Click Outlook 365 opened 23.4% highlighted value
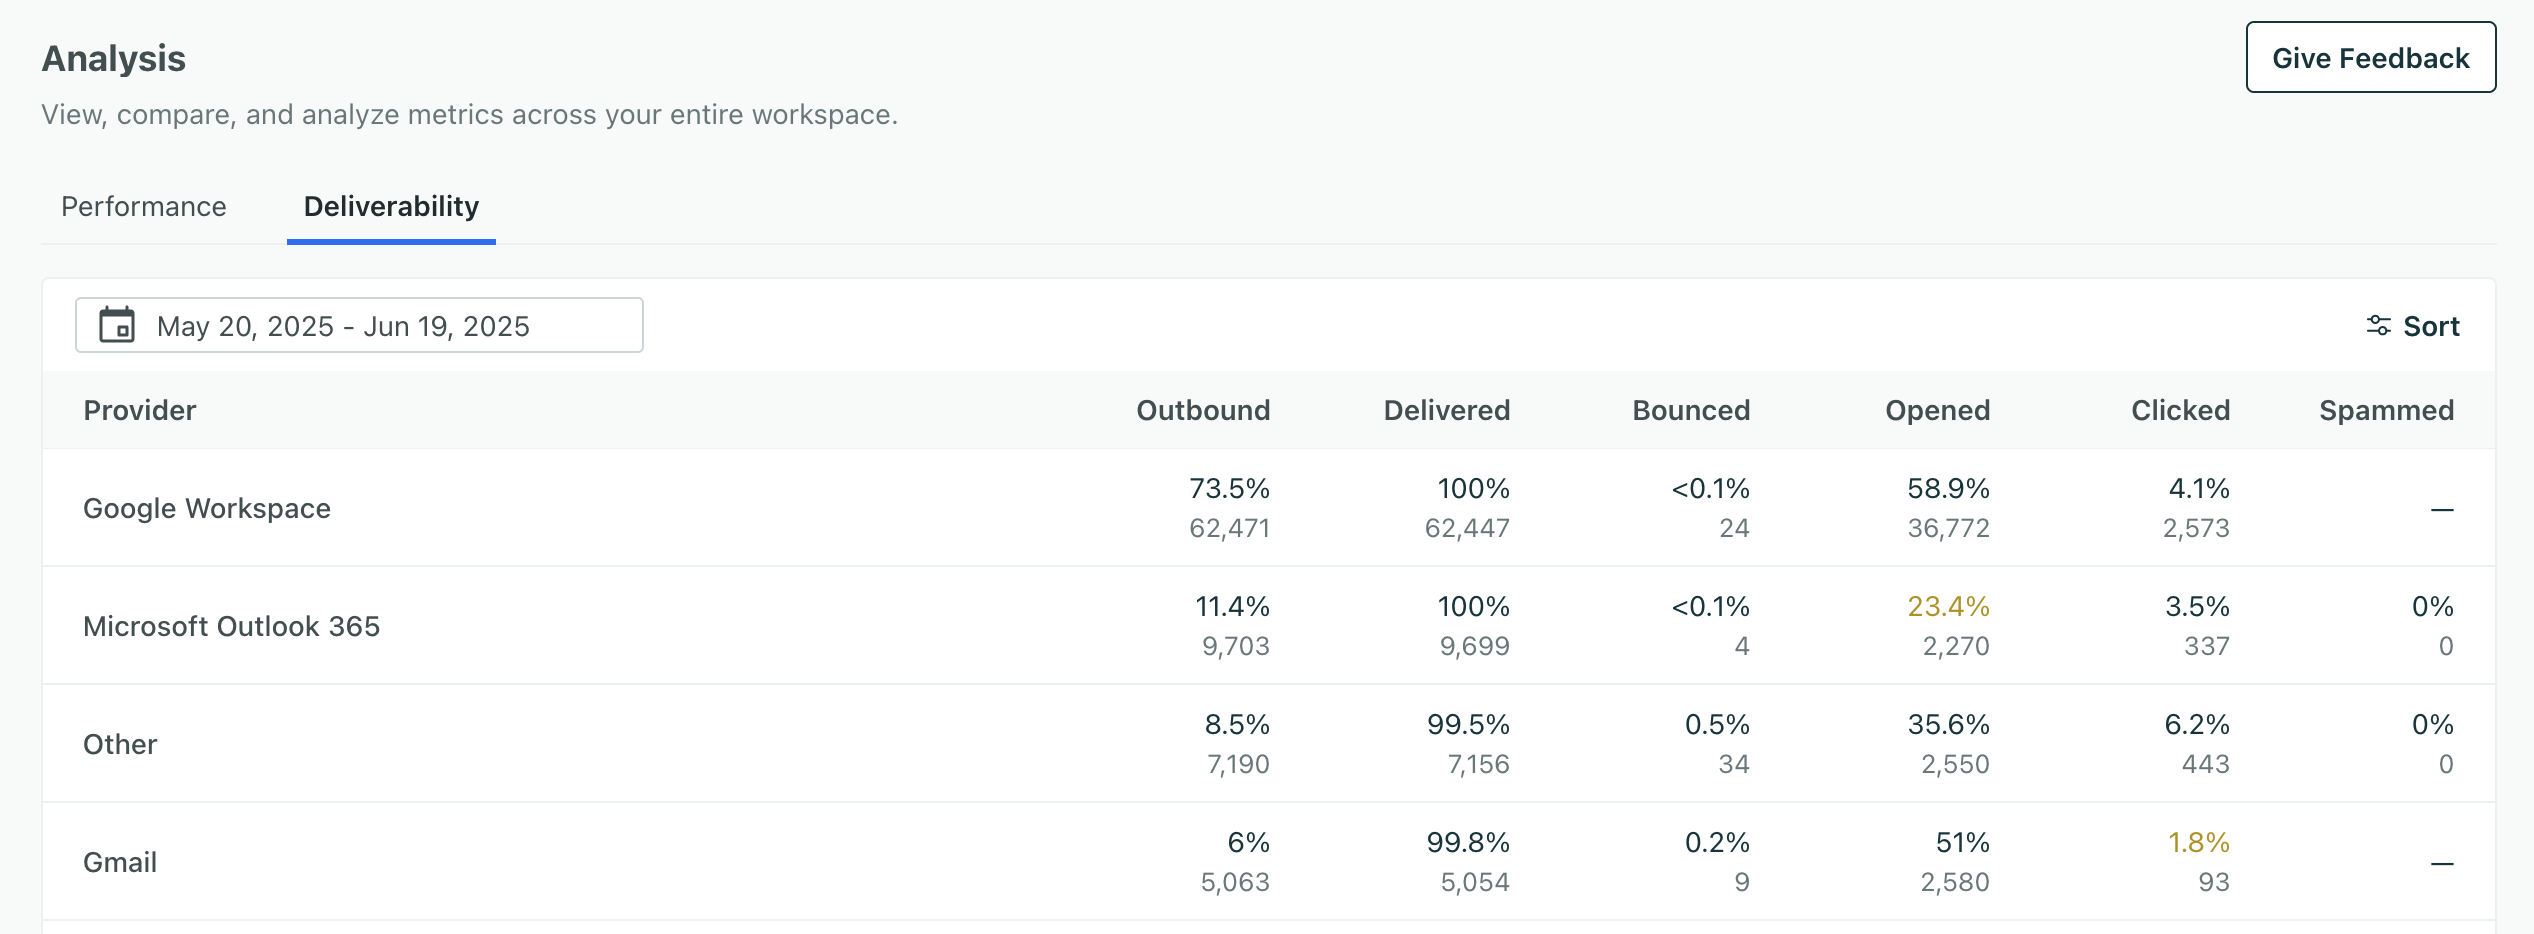 pos(1948,606)
